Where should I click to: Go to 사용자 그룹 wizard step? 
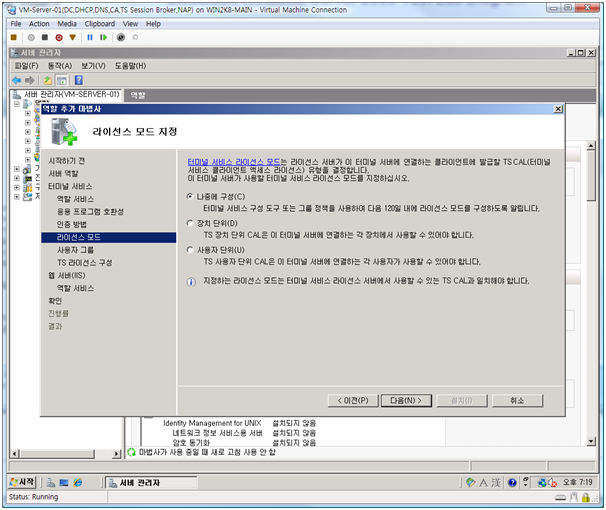[x=75, y=250]
